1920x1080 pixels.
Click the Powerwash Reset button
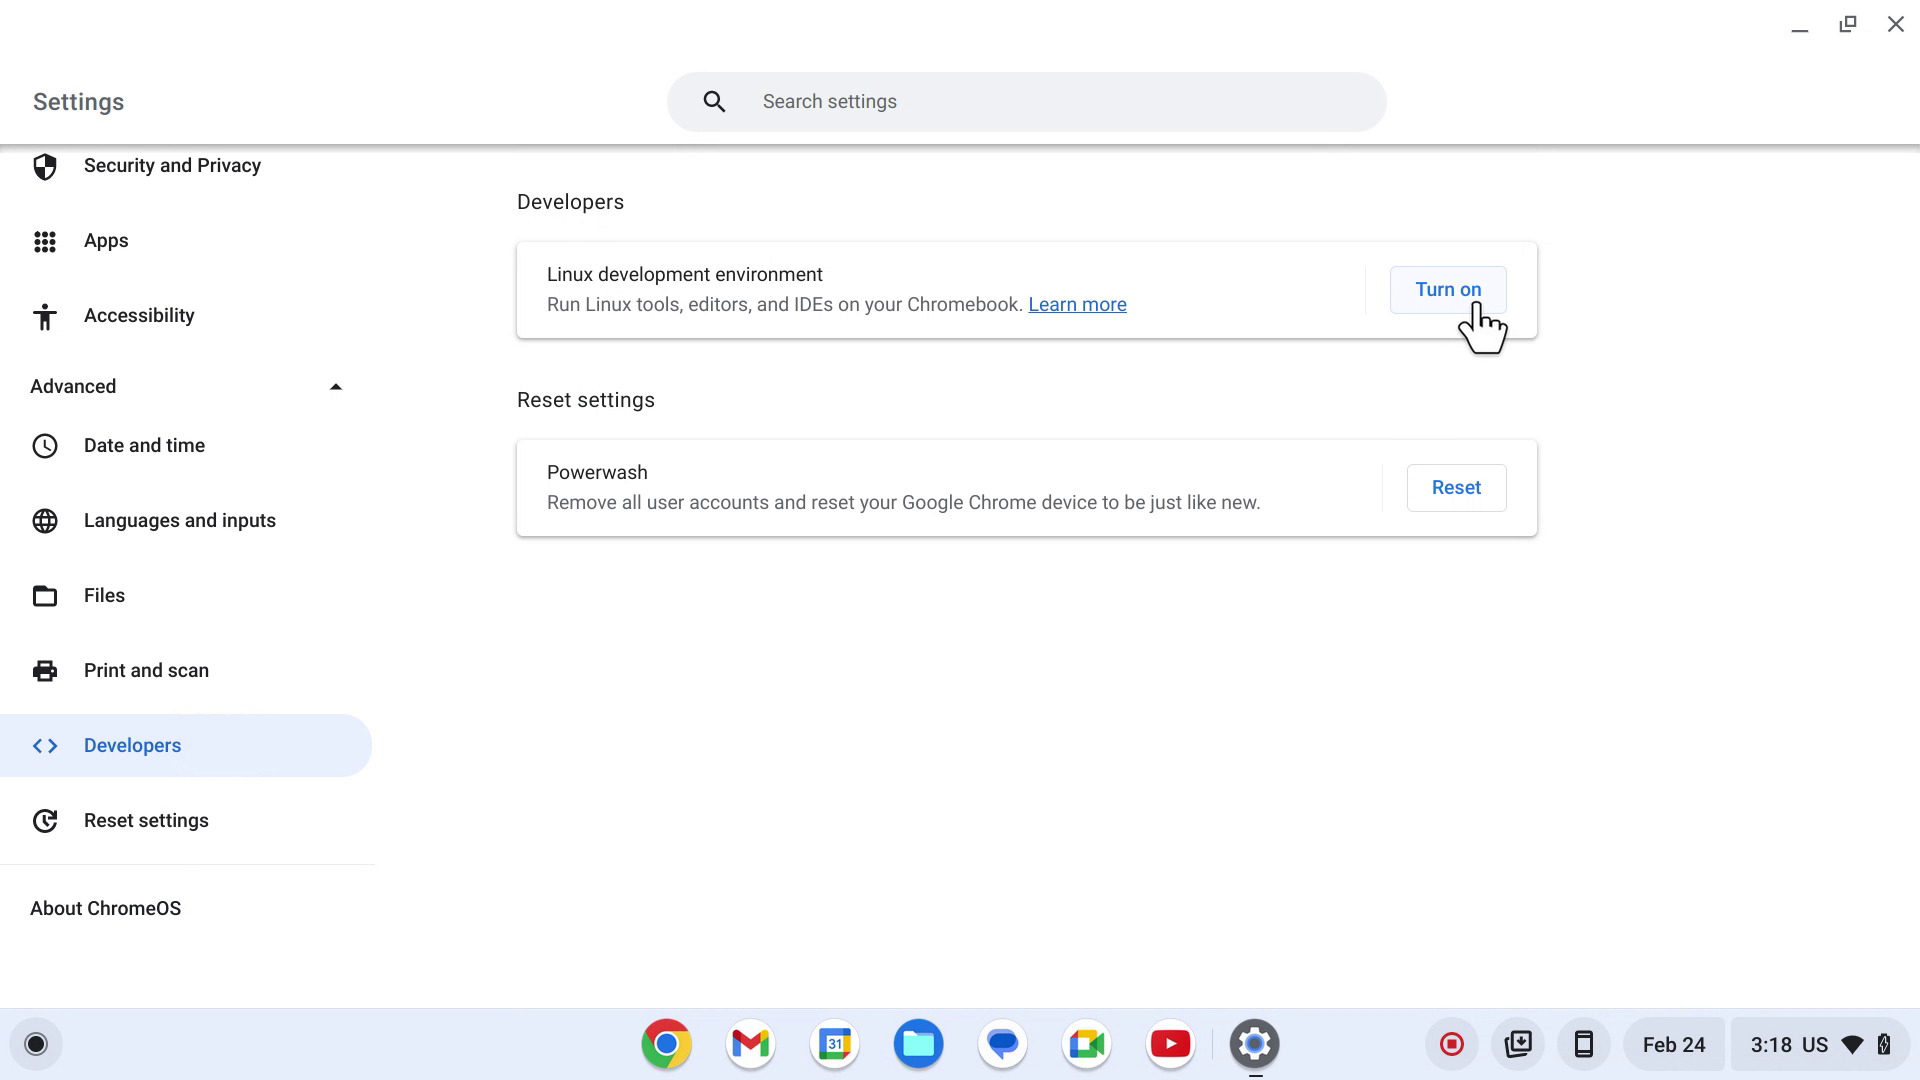click(1456, 488)
